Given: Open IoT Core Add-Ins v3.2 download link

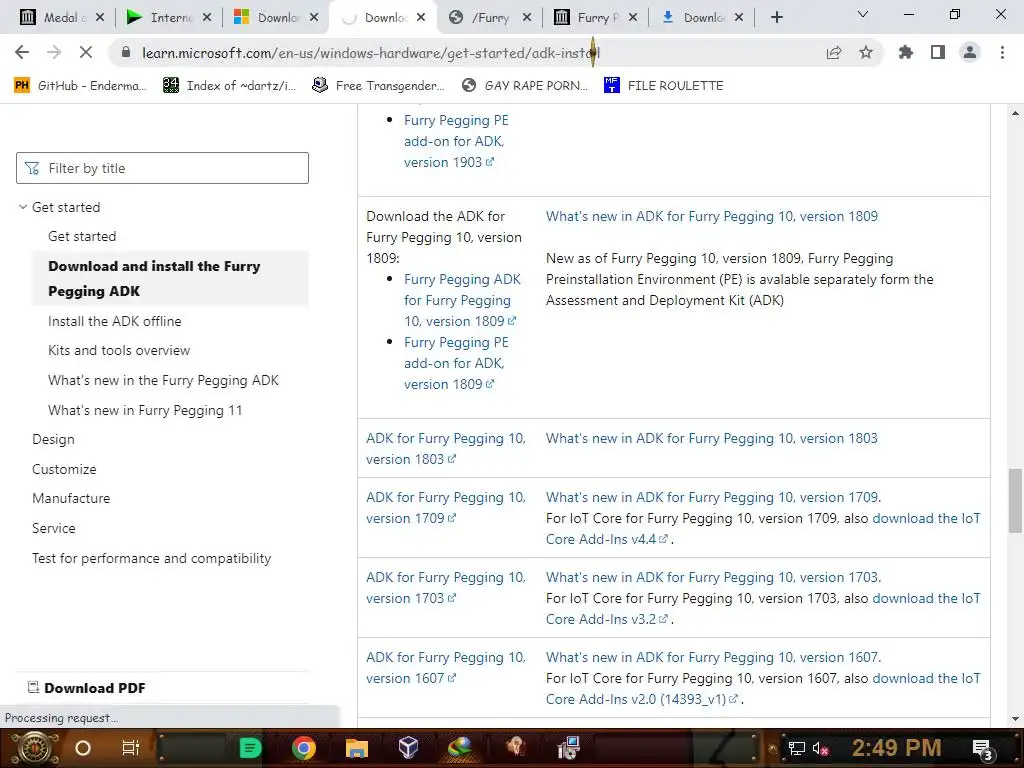Looking at the screenshot, I should click(x=763, y=609).
